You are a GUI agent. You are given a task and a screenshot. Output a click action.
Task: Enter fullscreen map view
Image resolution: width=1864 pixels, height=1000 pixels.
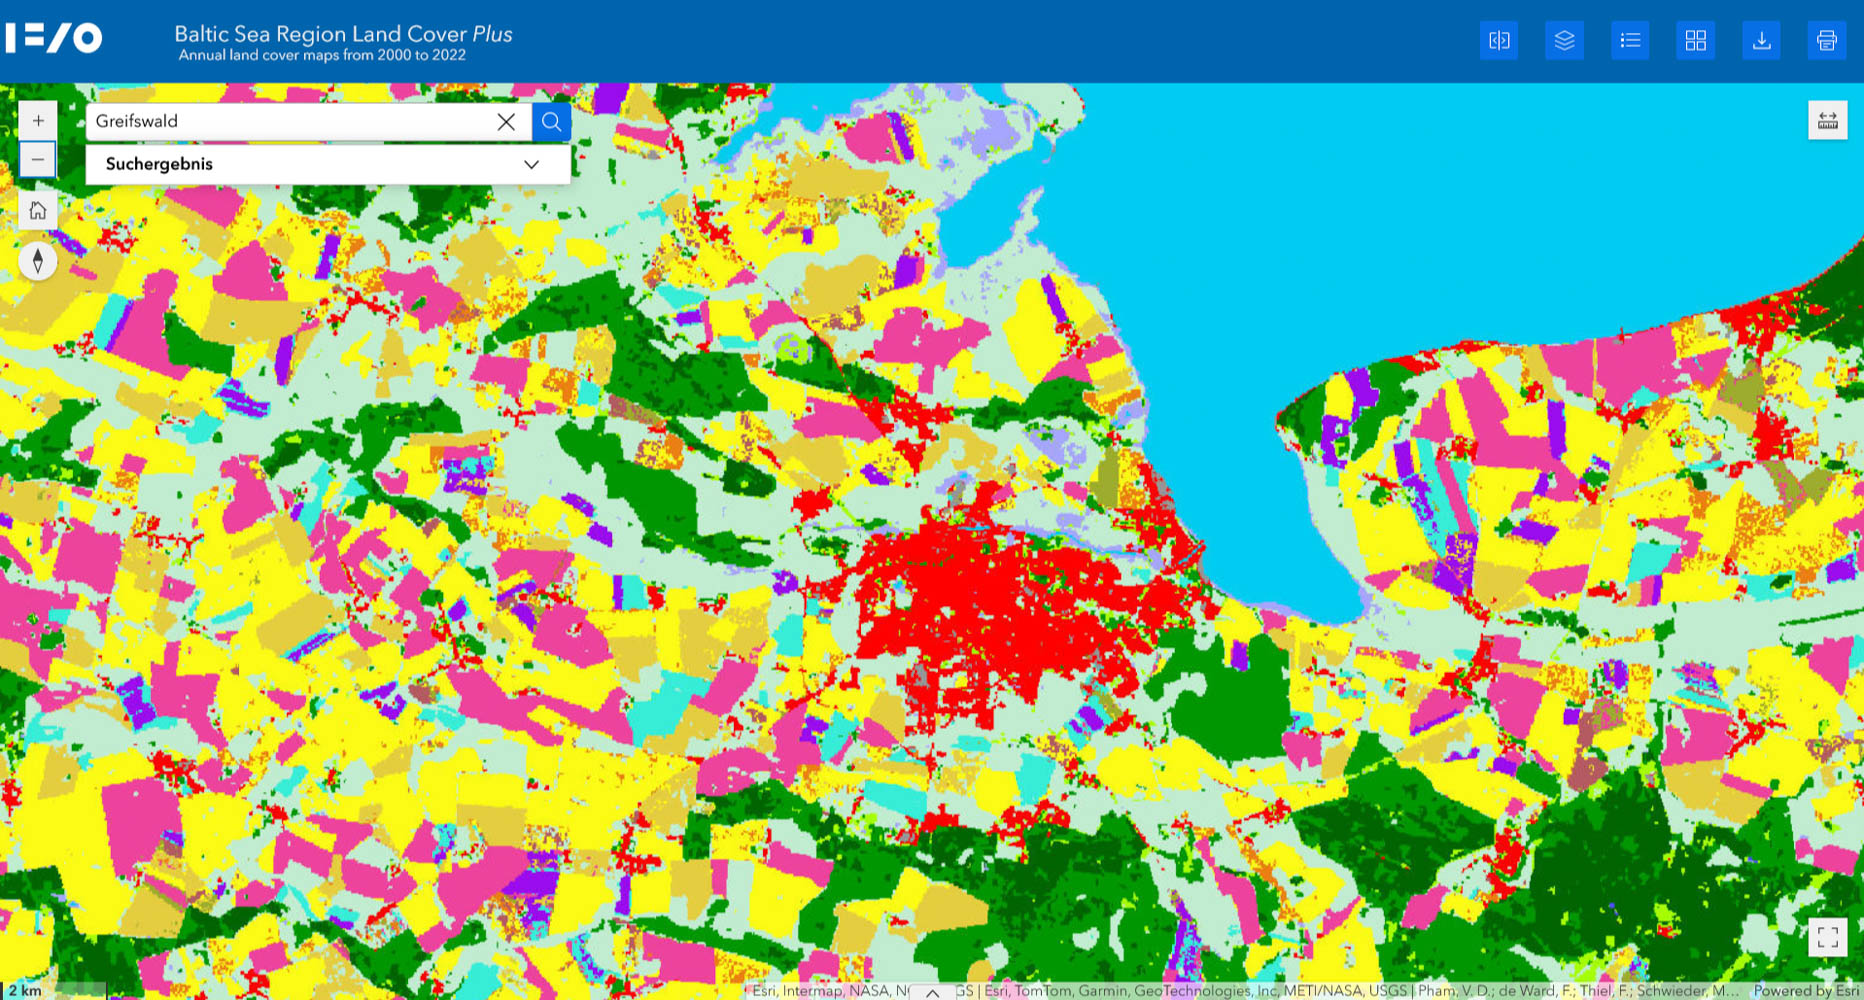pos(1829,938)
